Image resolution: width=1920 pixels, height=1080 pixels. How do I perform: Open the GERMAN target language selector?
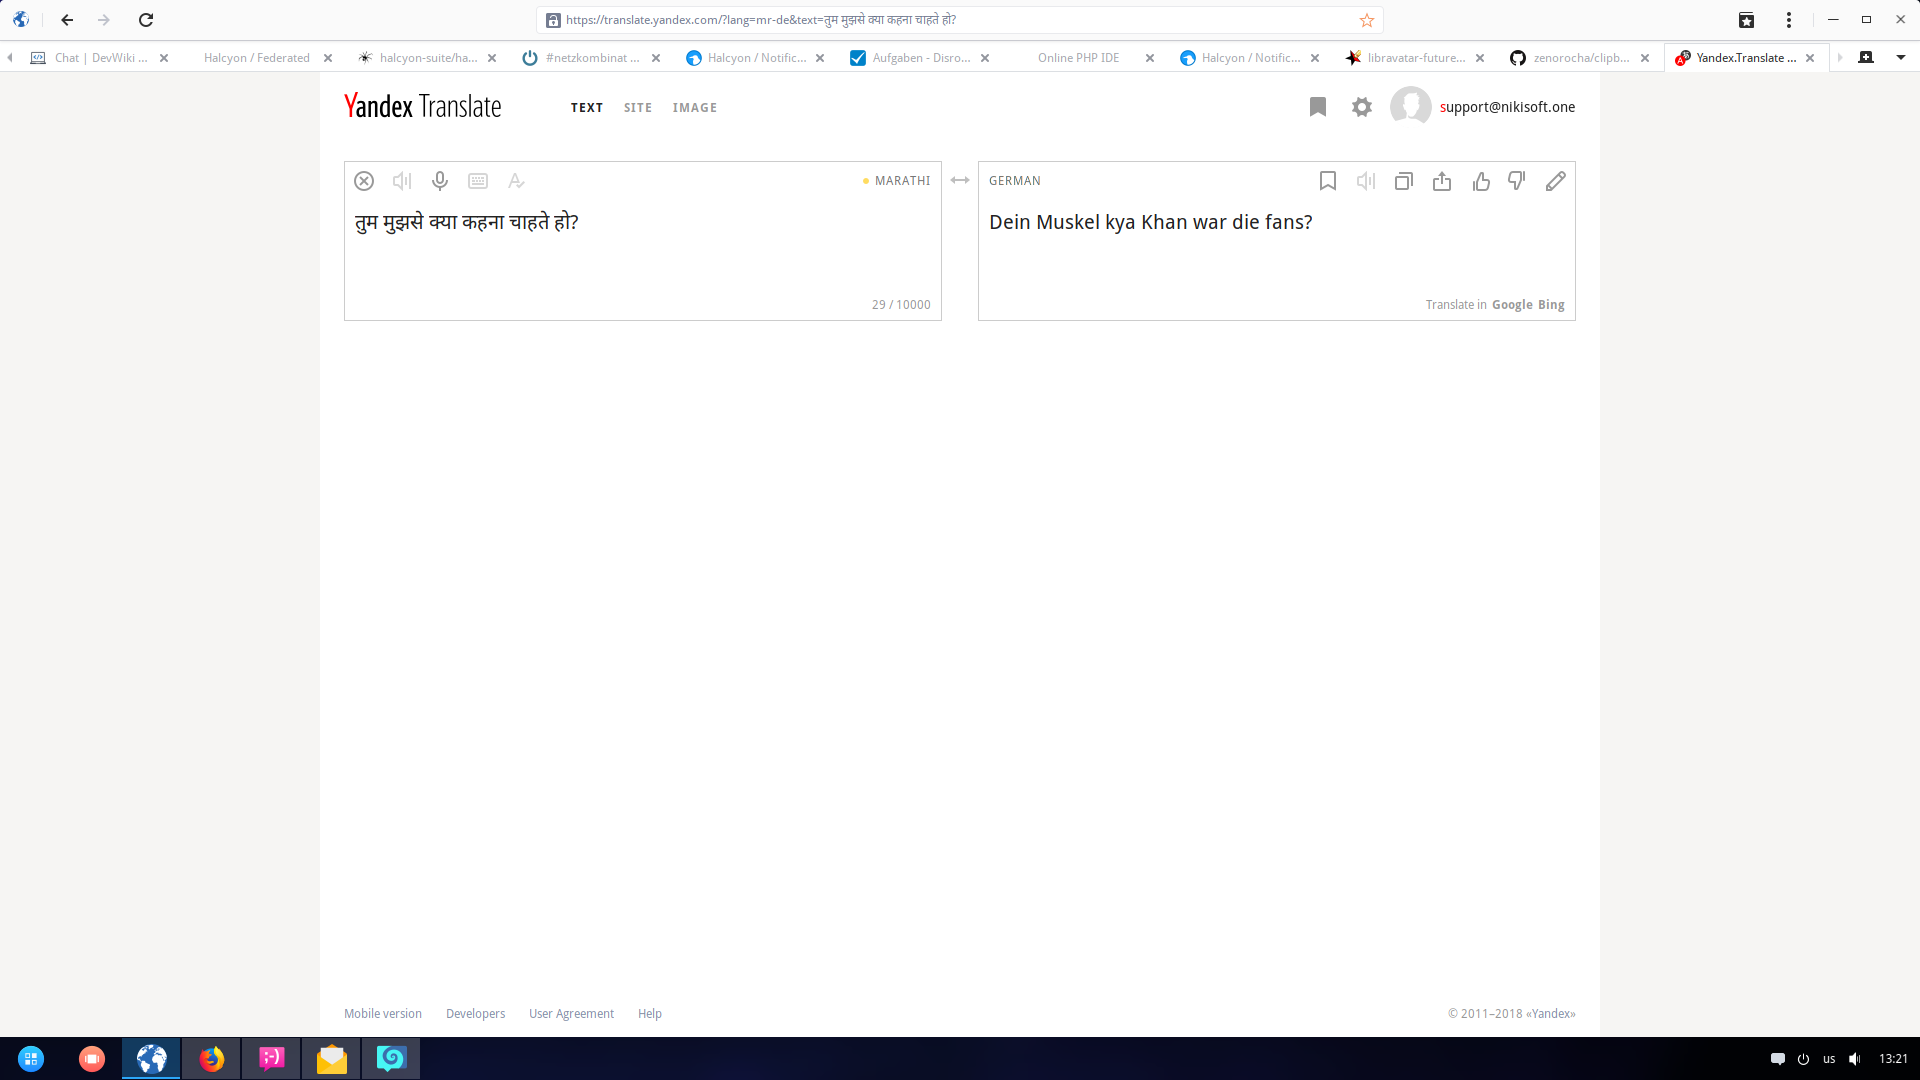(x=1015, y=181)
